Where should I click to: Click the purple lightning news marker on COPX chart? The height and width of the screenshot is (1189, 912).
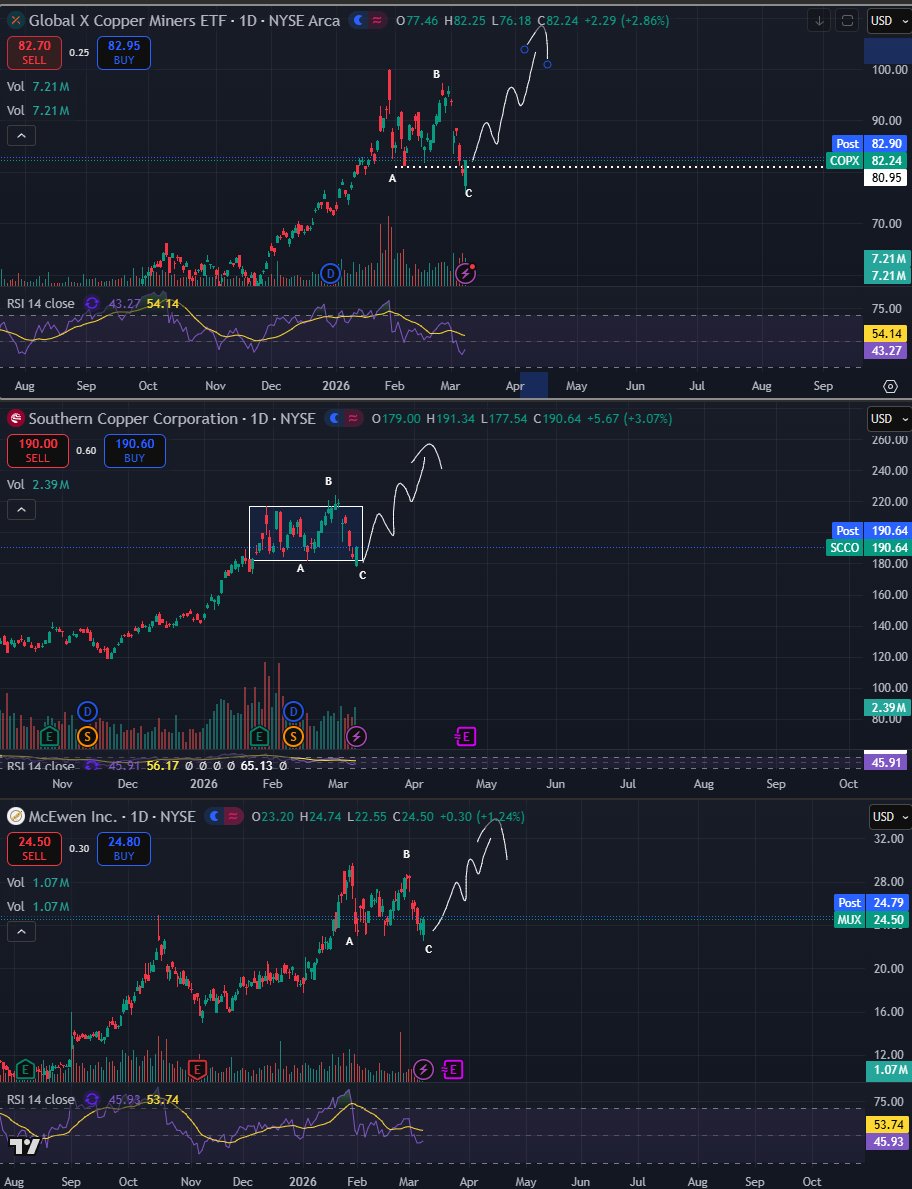[465, 273]
